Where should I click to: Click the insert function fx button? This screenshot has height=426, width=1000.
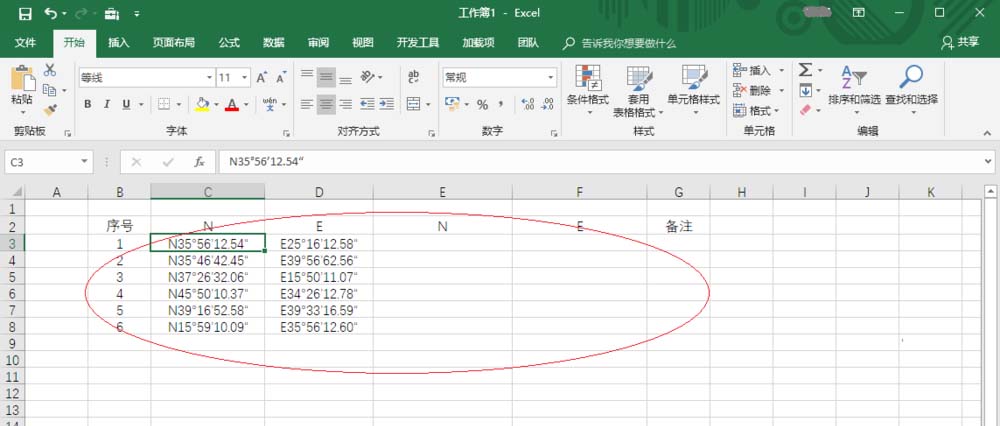tap(199, 163)
